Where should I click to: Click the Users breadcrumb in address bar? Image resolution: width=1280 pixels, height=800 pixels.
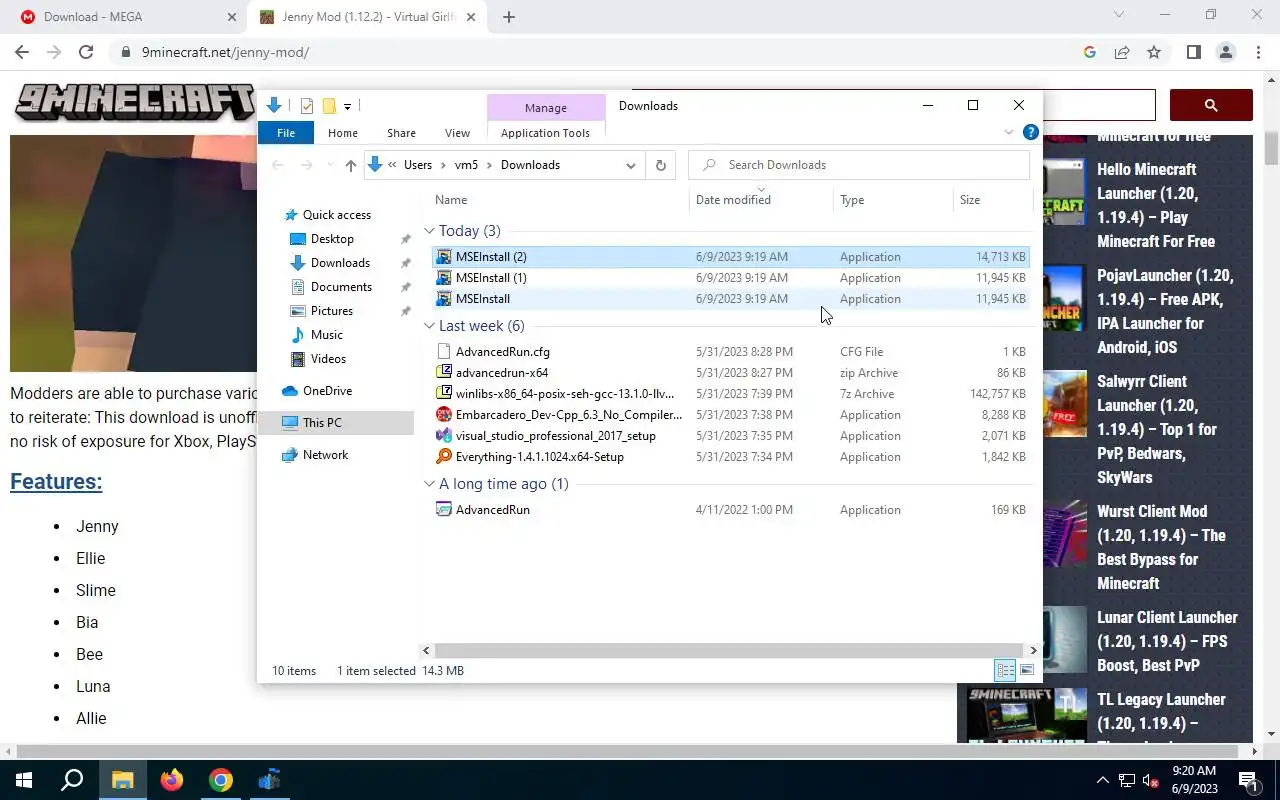click(418, 165)
